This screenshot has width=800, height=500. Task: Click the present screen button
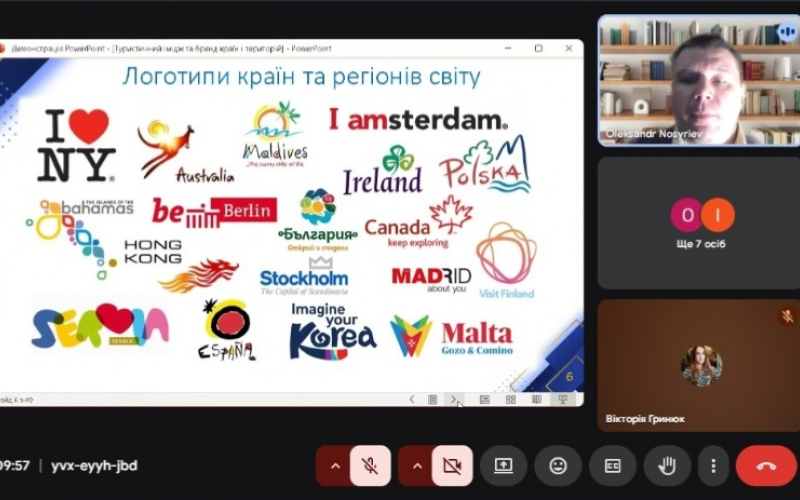coord(503,466)
